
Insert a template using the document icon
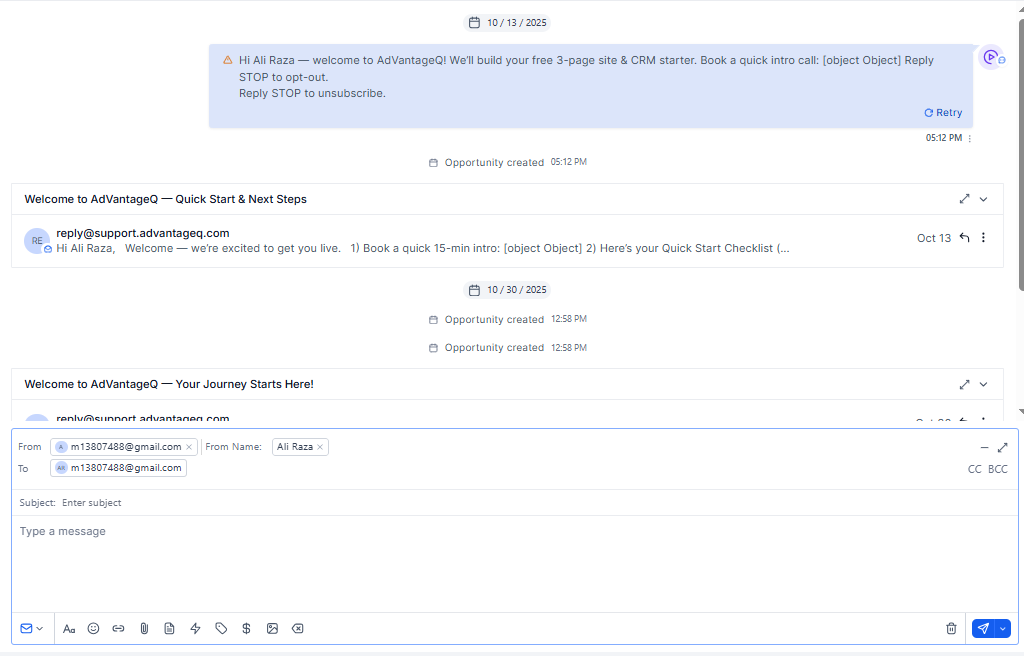(169, 629)
